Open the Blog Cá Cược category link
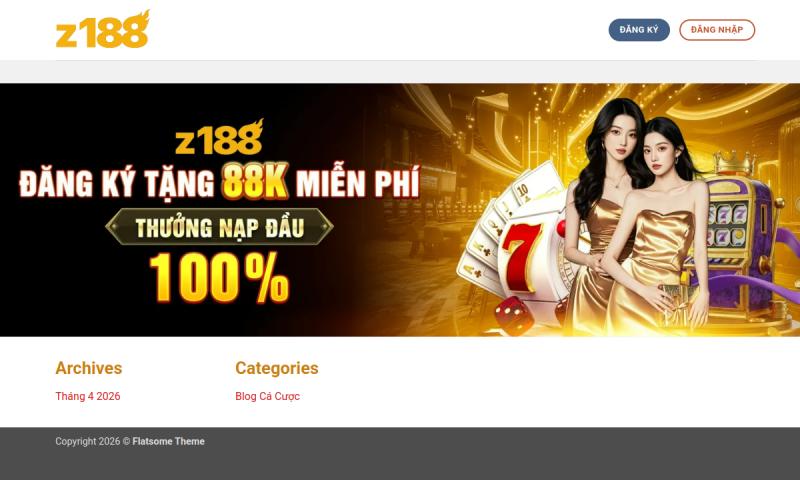The image size is (800, 480). (267, 396)
